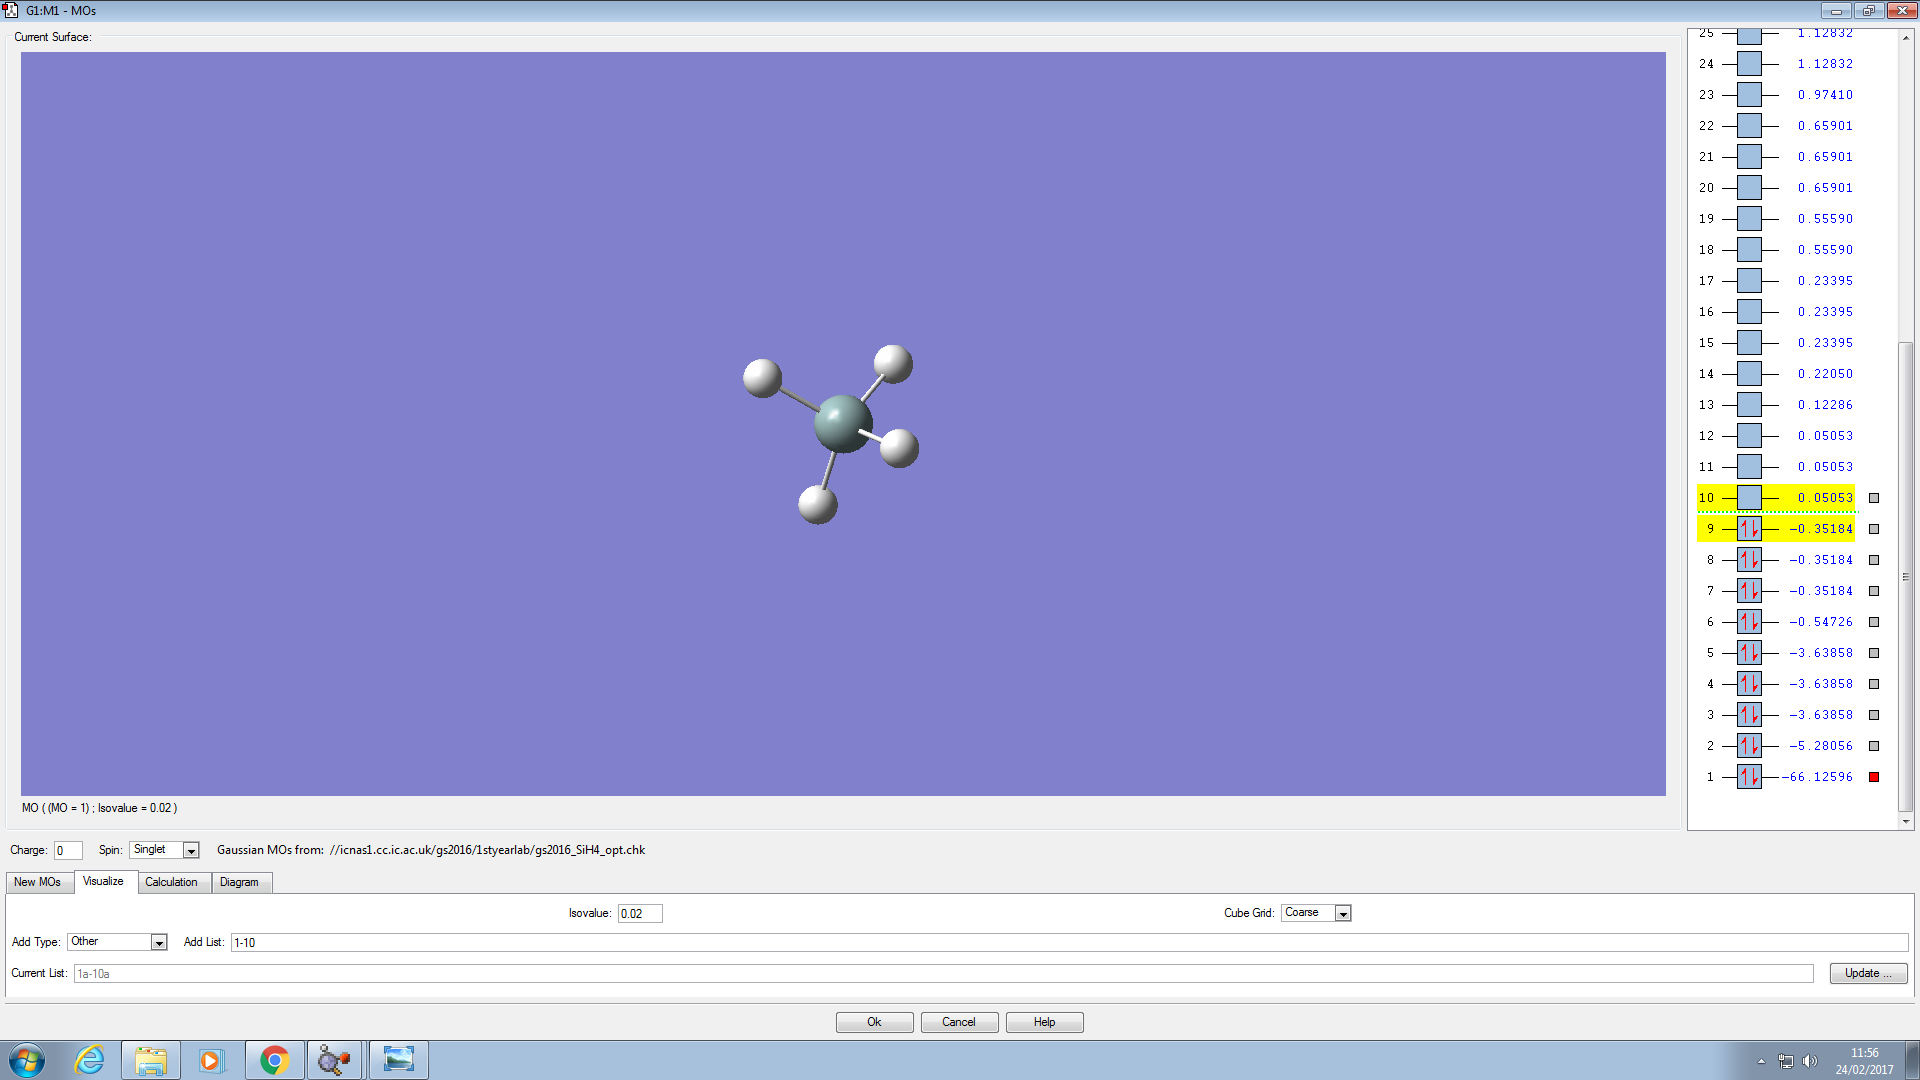Select the orbital box for MO 24

pyautogui.click(x=1749, y=64)
